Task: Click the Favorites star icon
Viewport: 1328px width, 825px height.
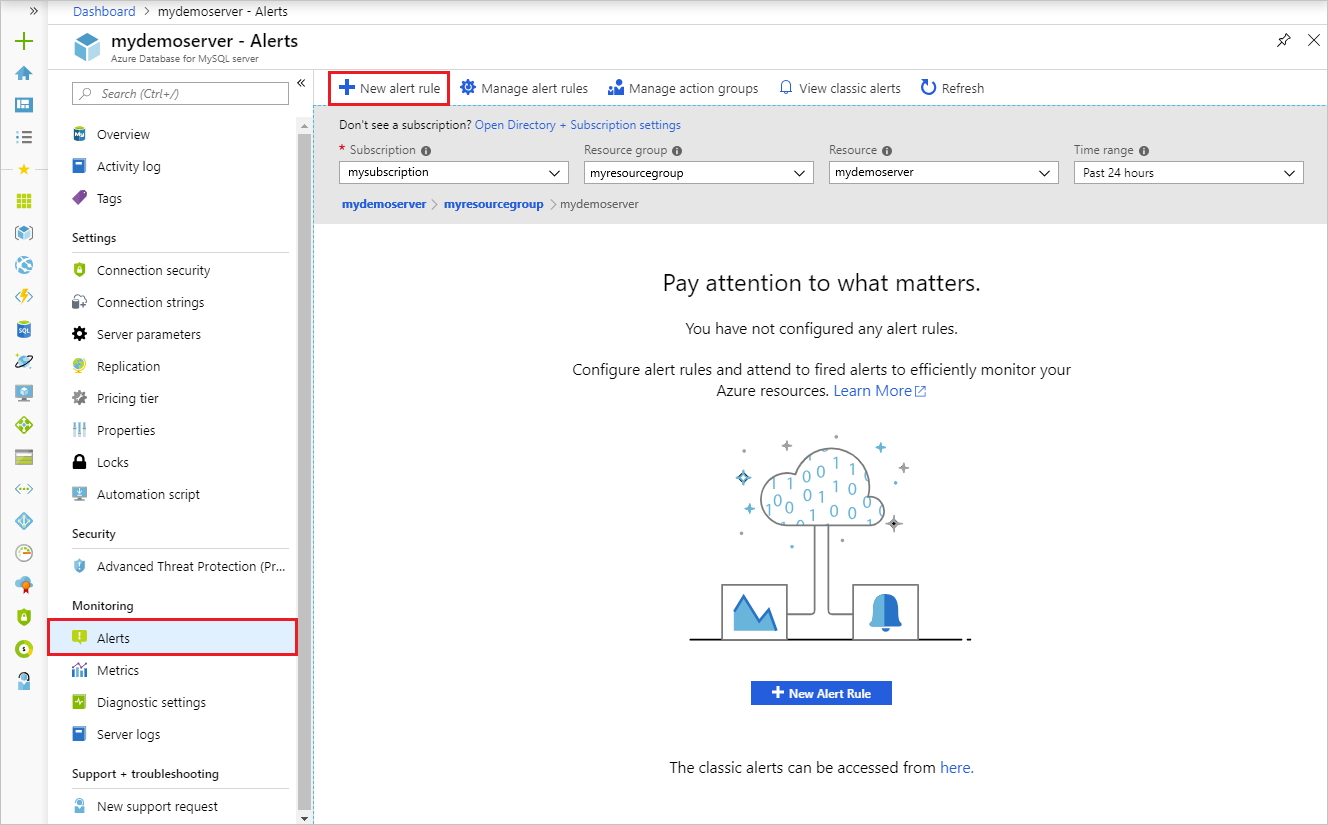Action: [24, 169]
